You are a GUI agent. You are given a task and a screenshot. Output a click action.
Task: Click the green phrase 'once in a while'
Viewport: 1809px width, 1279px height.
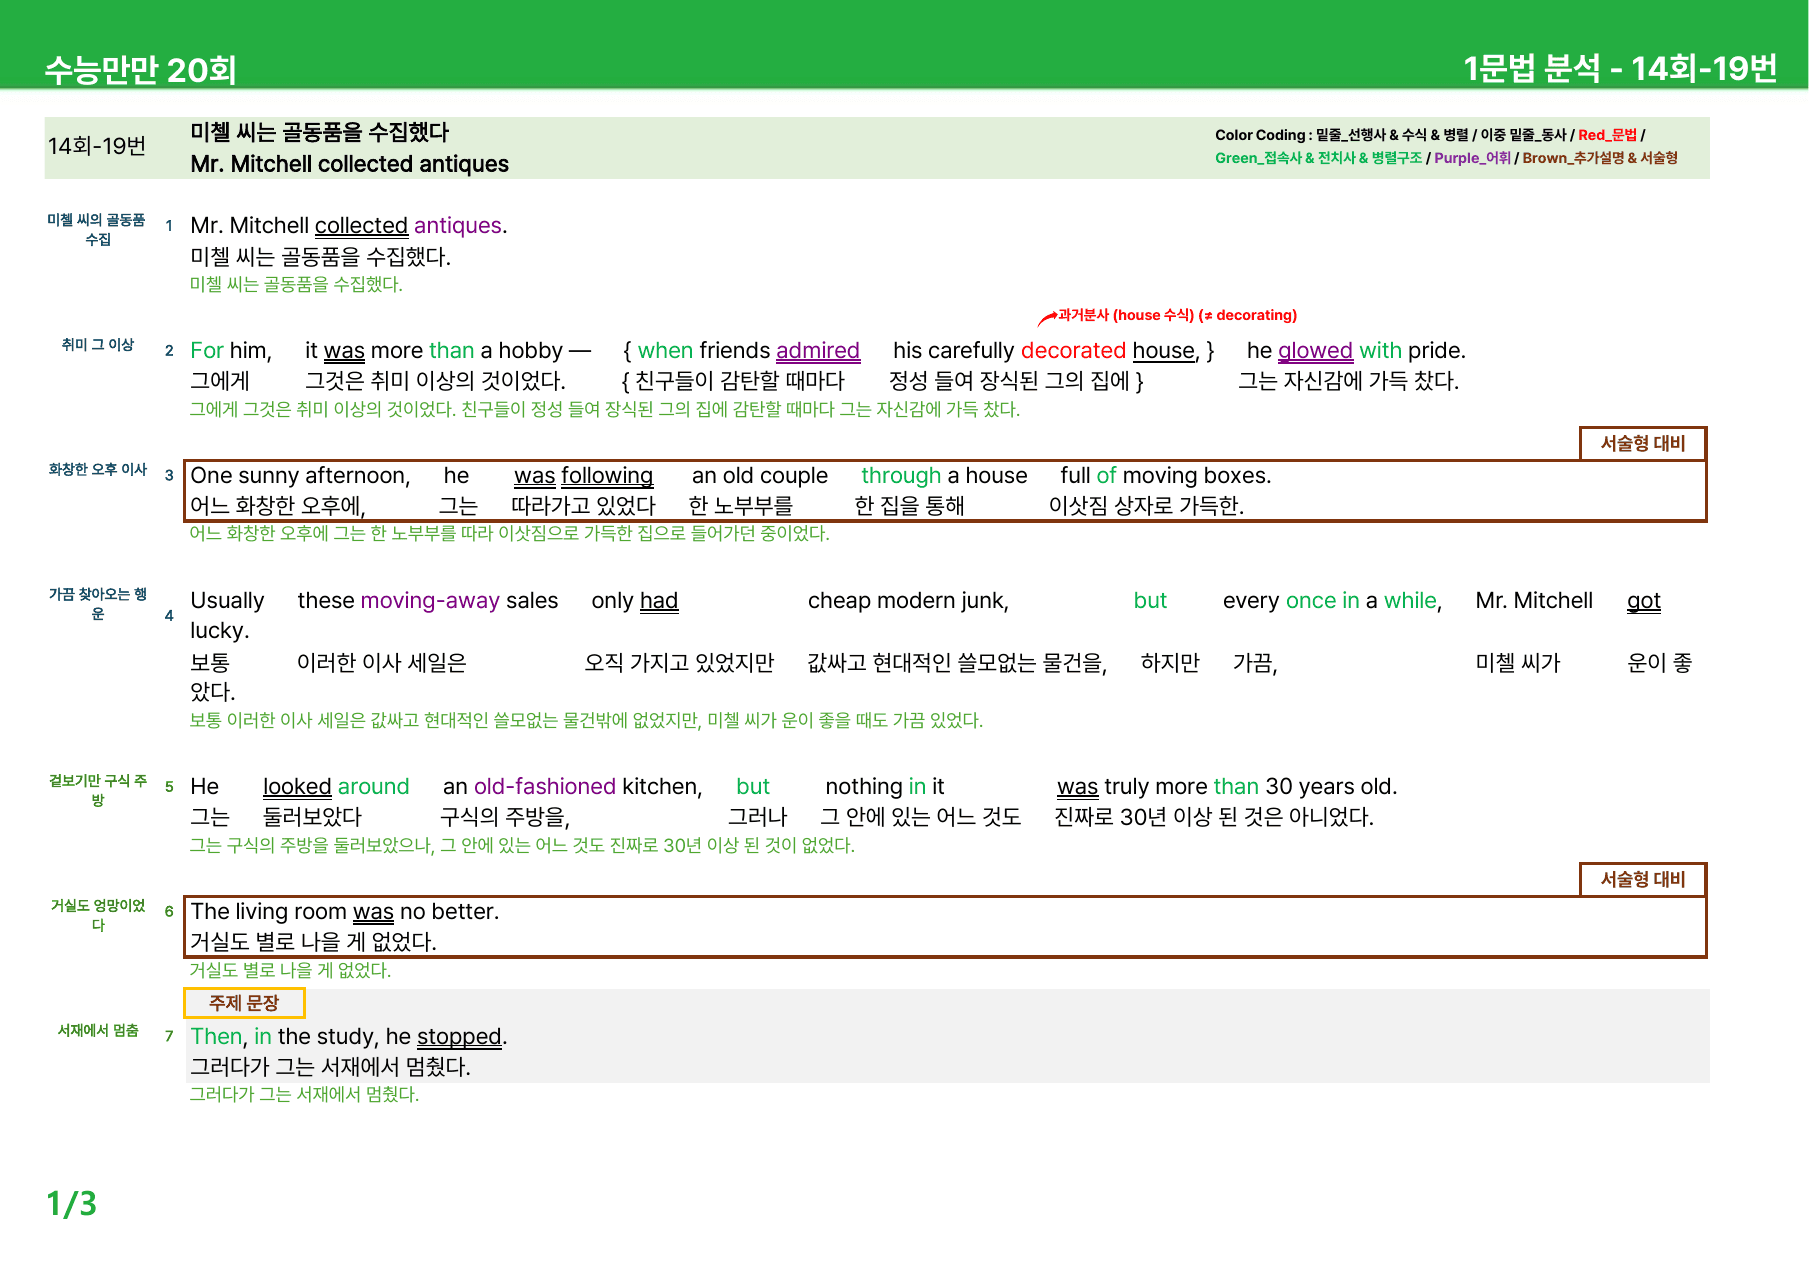(1361, 601)
